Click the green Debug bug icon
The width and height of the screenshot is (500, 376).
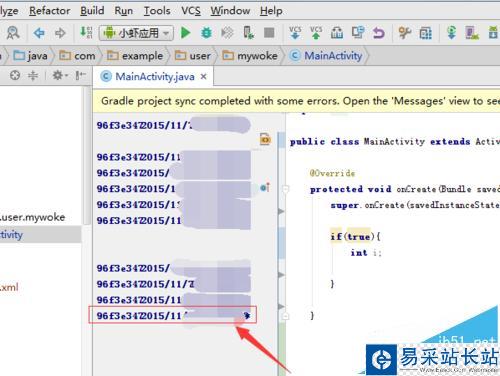point(206,33)
